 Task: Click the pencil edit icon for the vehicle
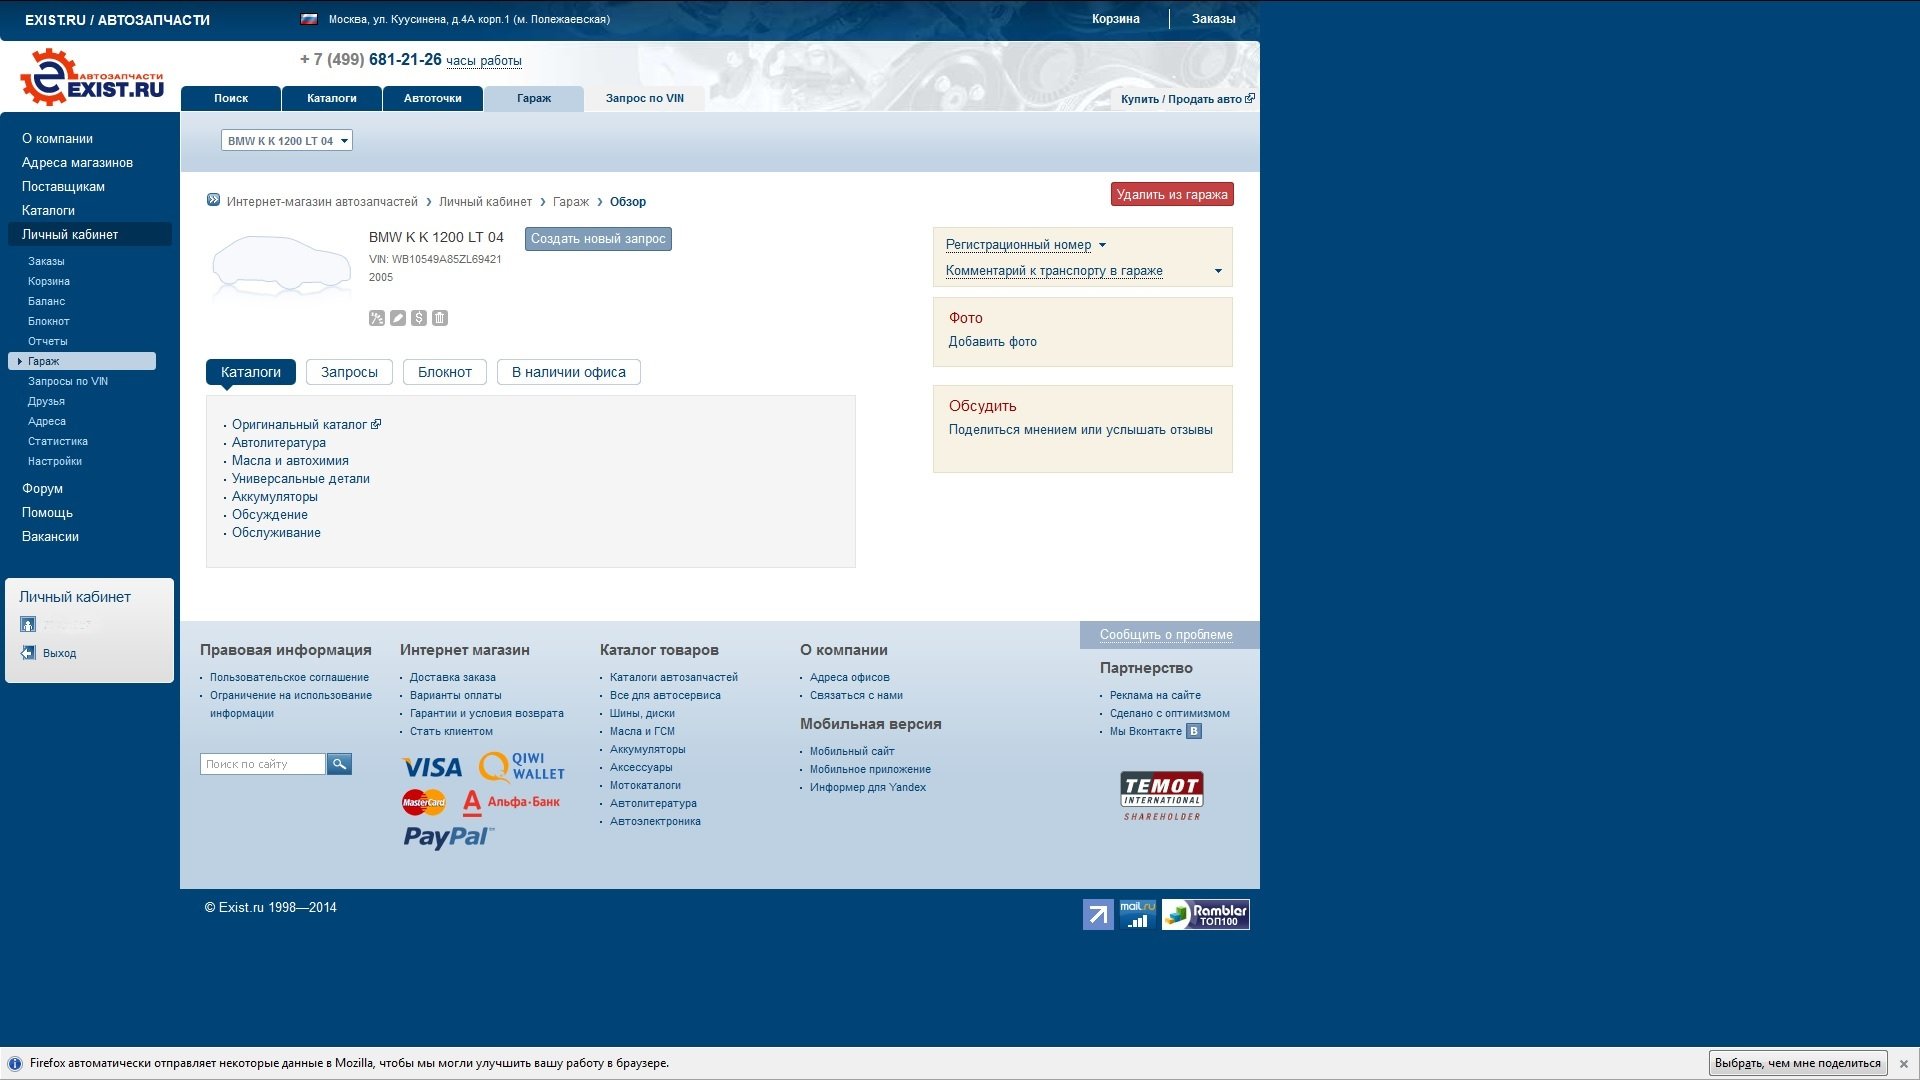[397, 318]
